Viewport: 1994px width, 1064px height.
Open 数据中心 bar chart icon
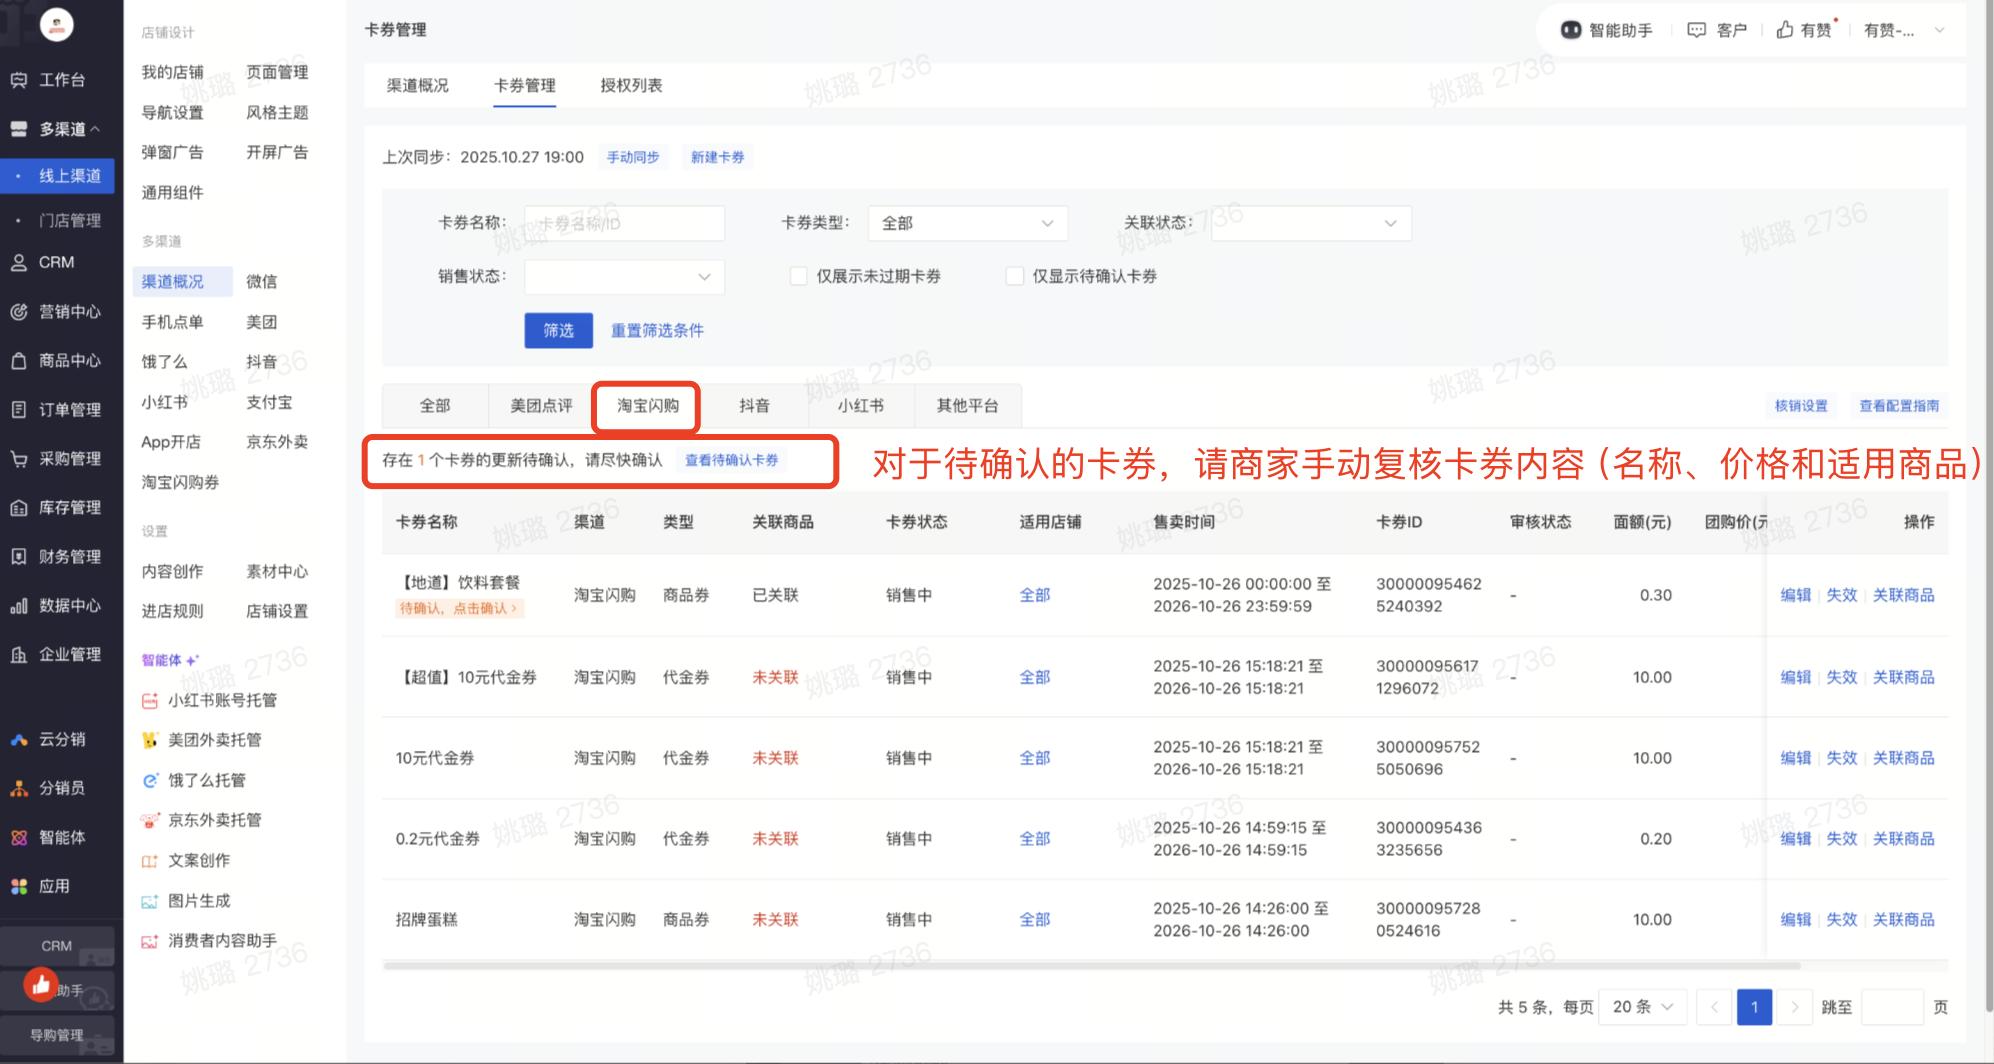pos(19,606)
